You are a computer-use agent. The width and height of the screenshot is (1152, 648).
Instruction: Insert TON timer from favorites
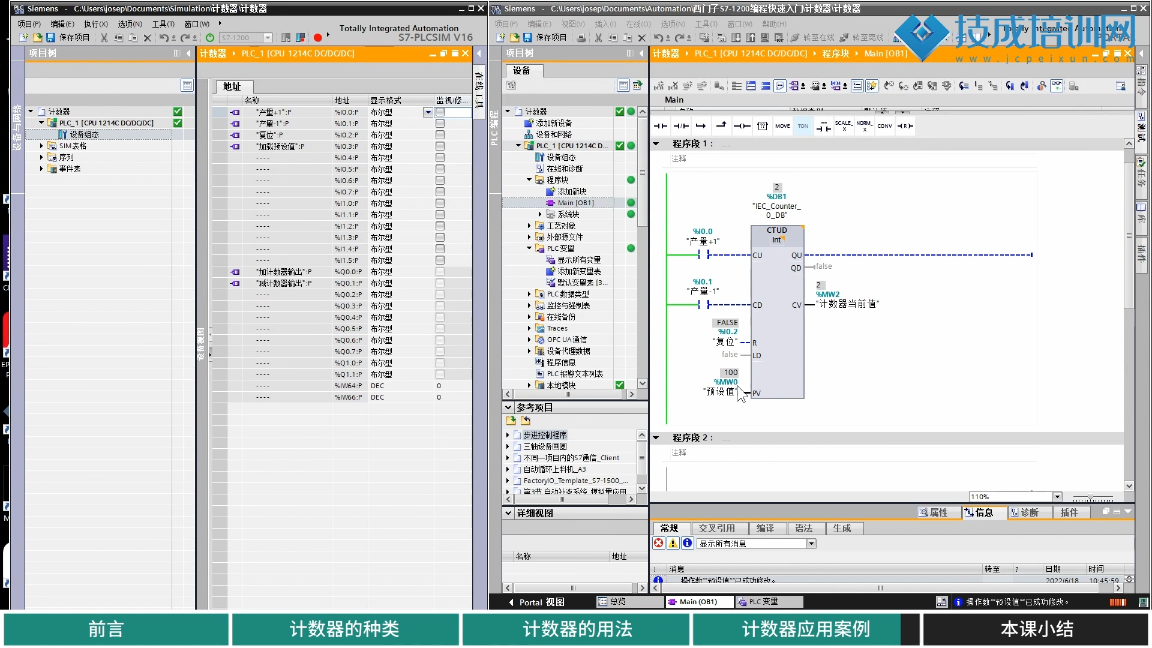(x=803, y=126)
